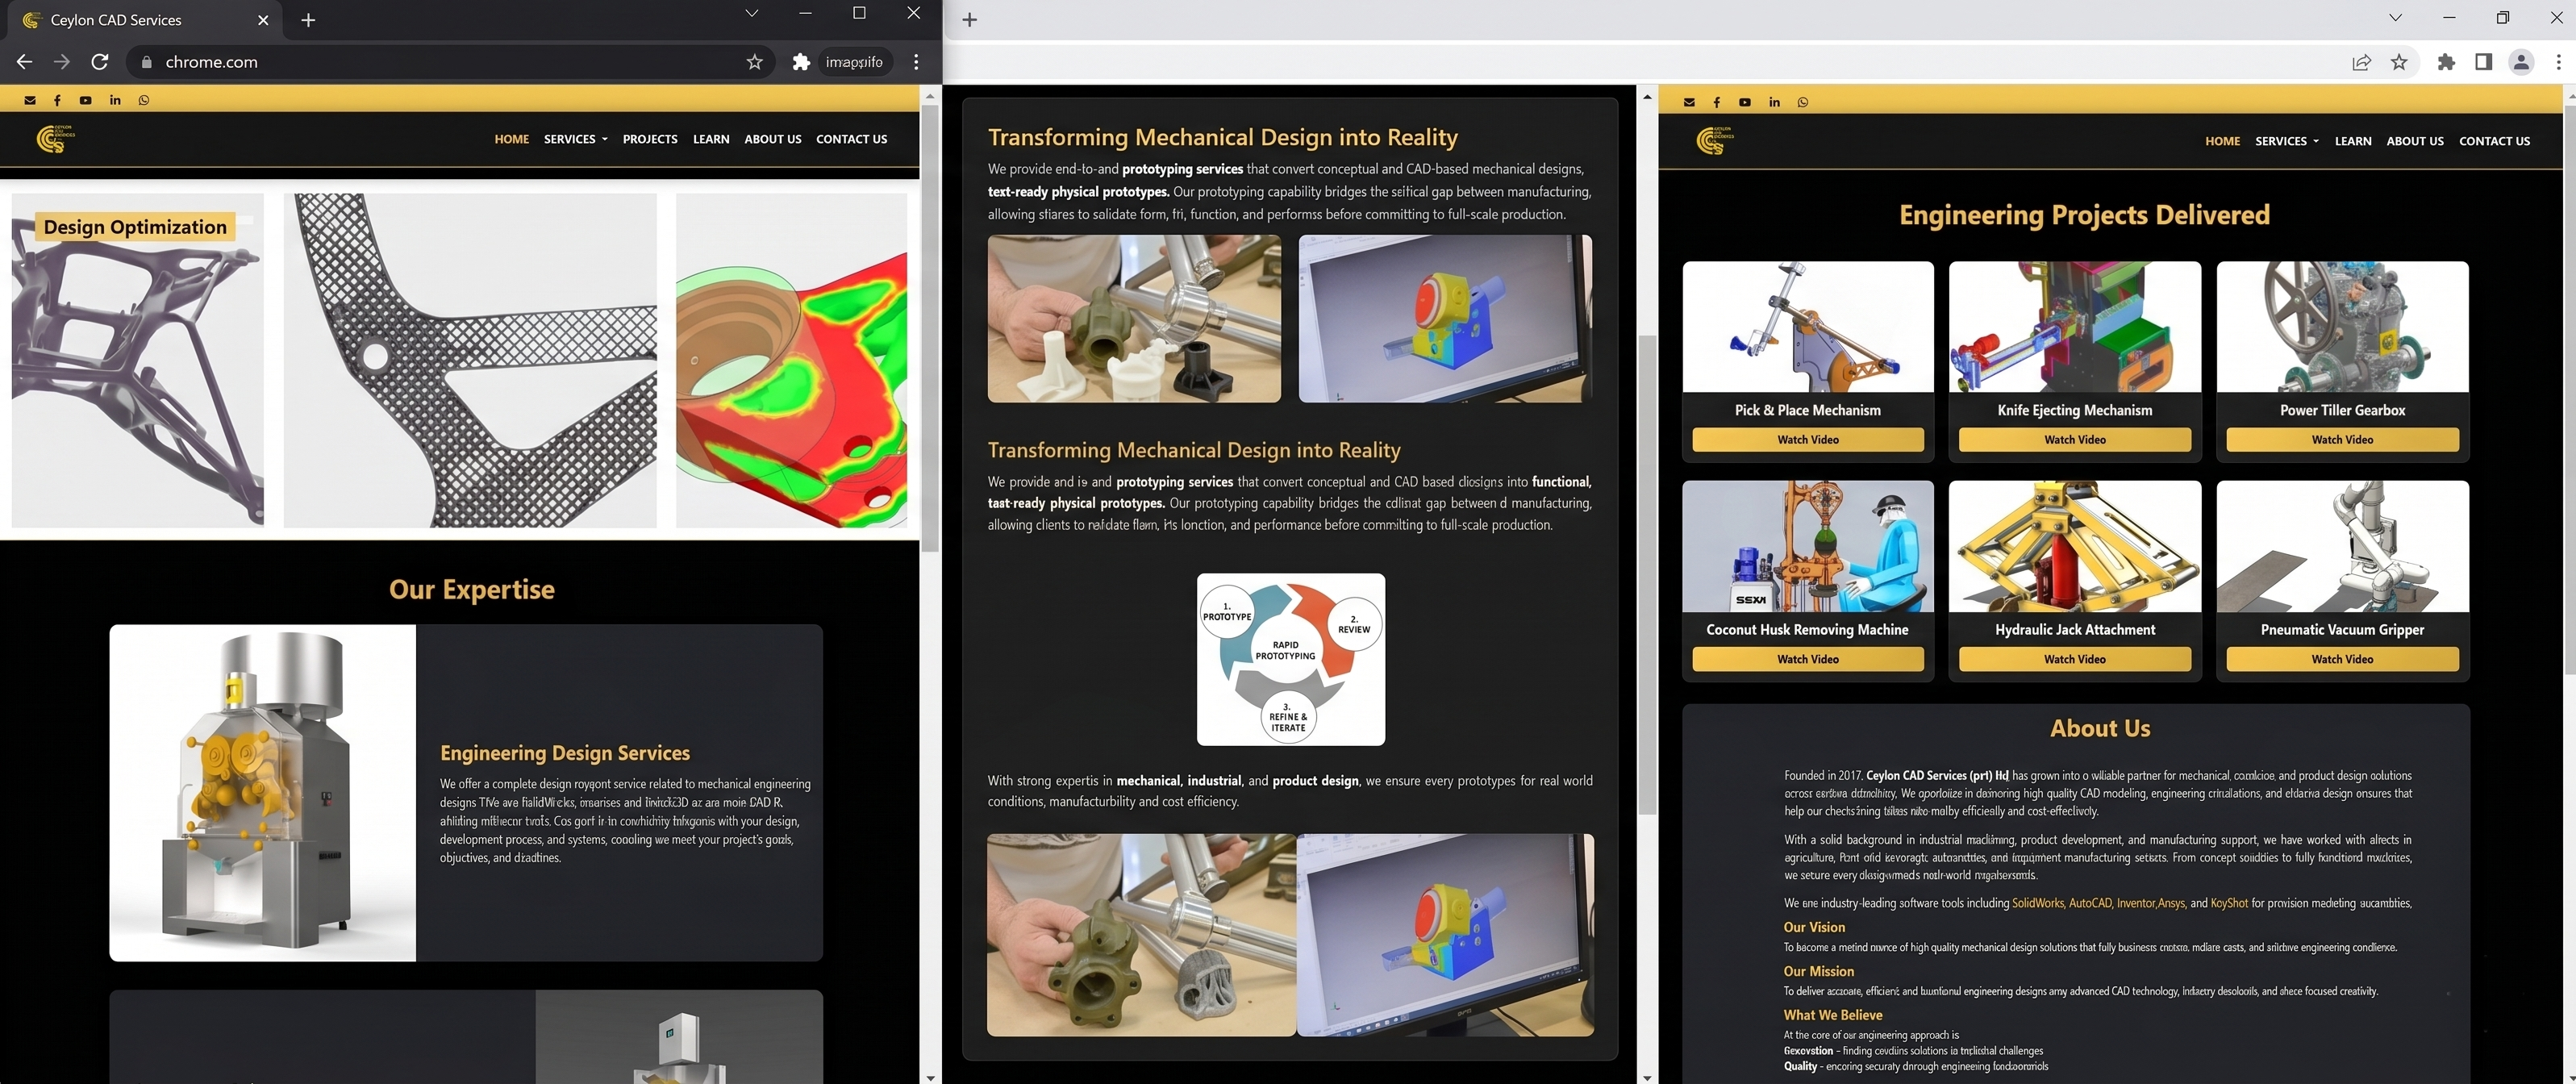Click scroll-up arrow beside the prototyping panel
Screen dimensions: 2576x1084
(x=1646, y=96)
